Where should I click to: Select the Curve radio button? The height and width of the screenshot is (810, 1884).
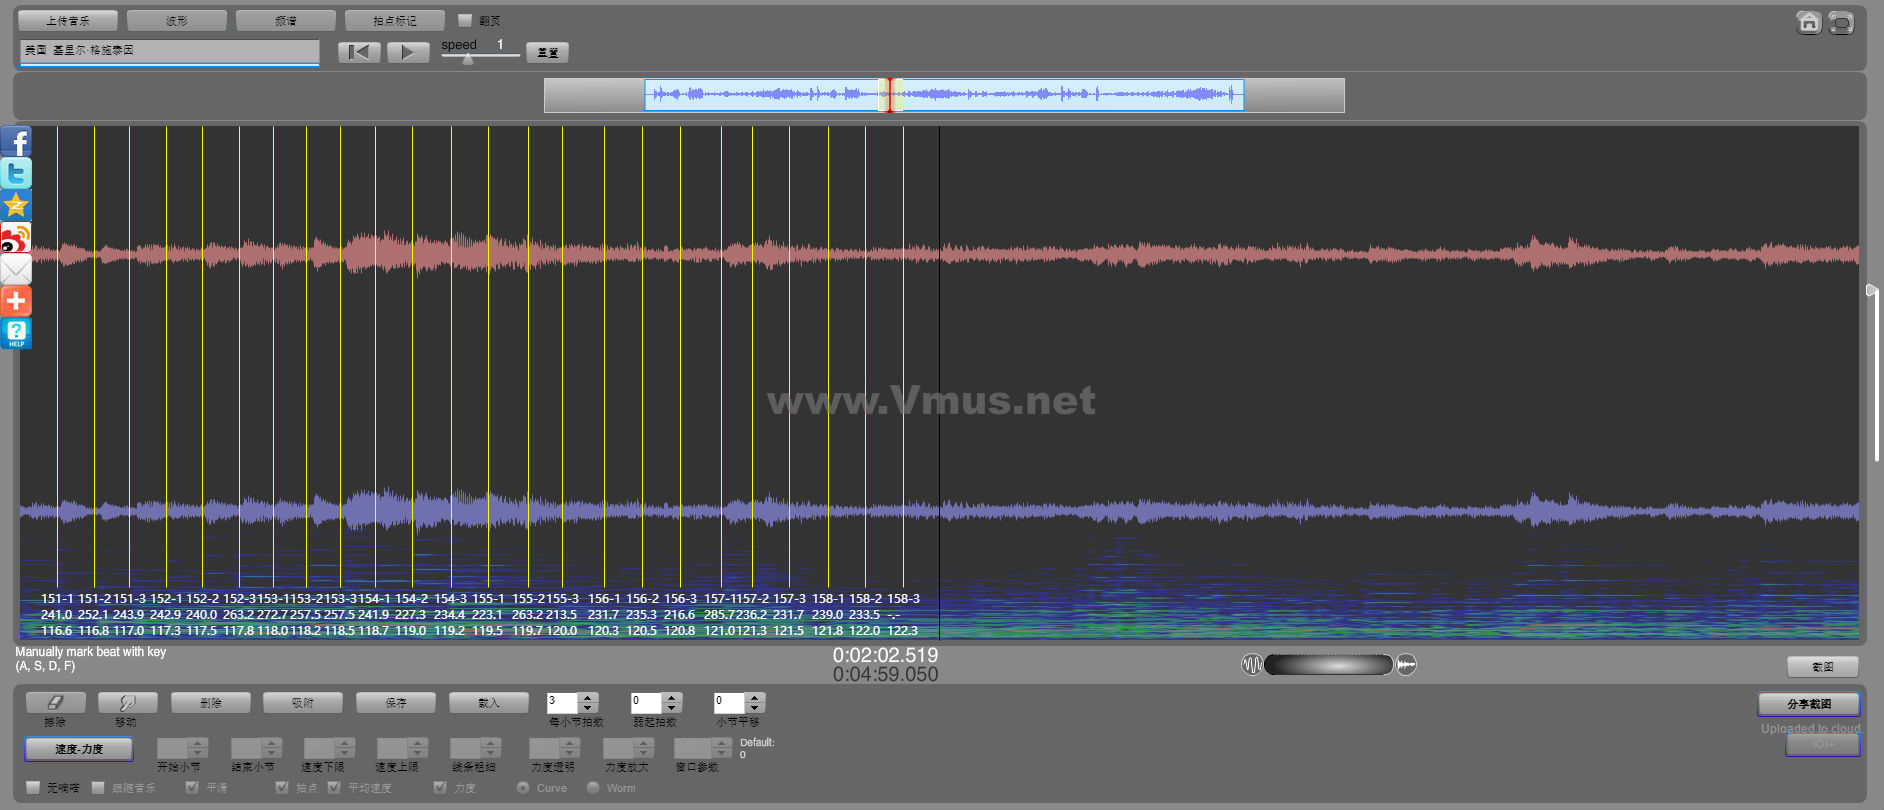[x=523, y=788]
